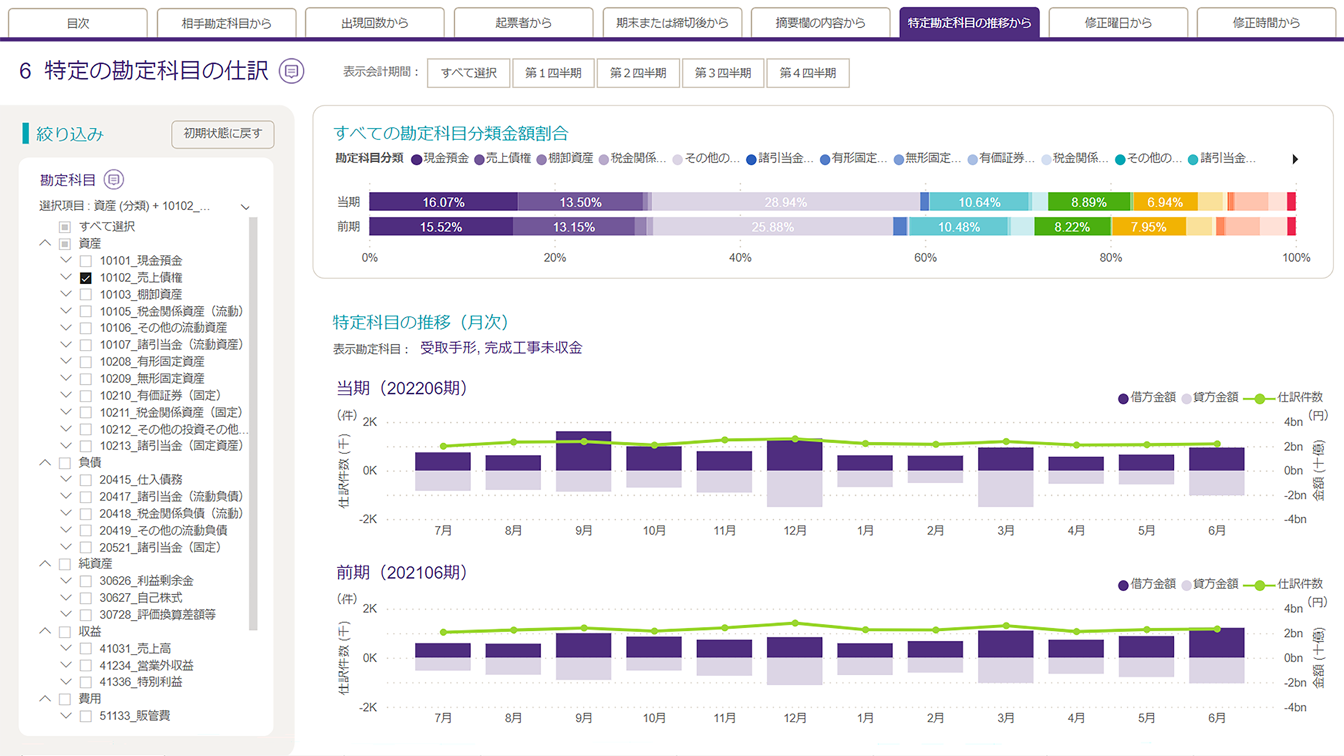Image resolution: width=1344 pixels, height=756 pixels.
Task: Collapse the 純資産 tree group
Action: 45,564
